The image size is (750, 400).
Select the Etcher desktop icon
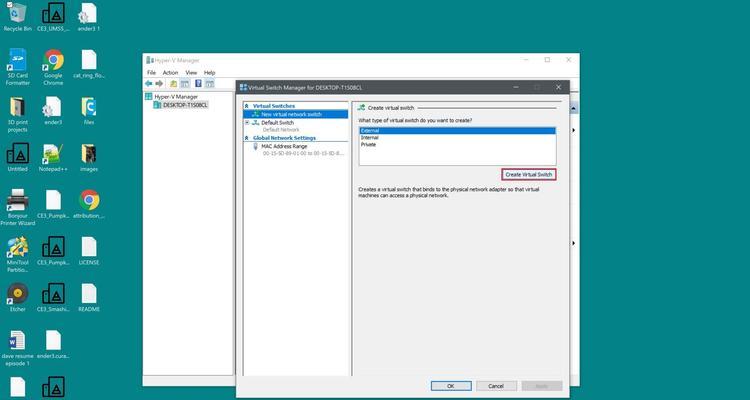coord(17,293)
